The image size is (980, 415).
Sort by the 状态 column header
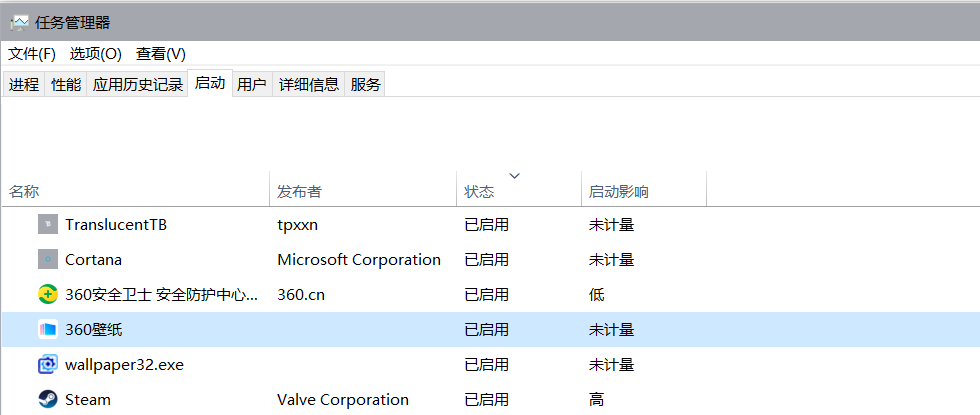(519, 189)
